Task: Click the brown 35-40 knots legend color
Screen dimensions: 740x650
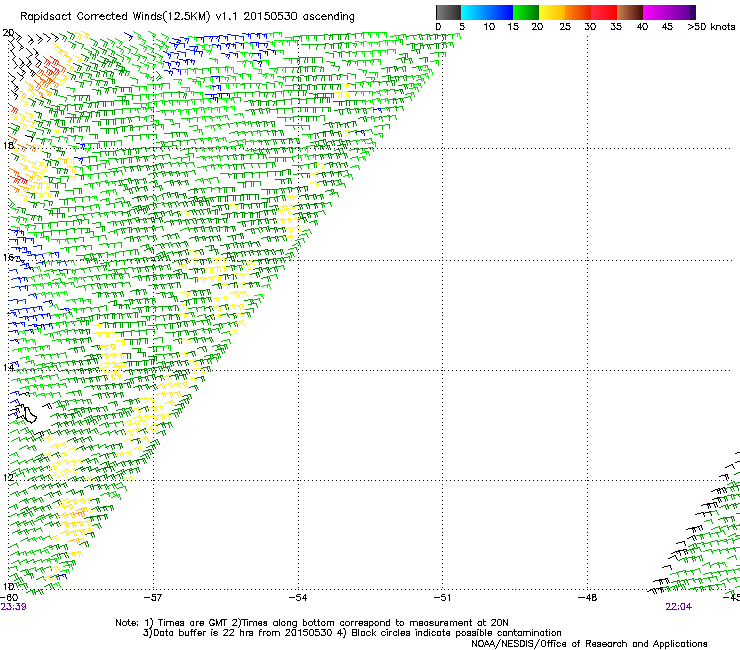Action: coord(630,12)
